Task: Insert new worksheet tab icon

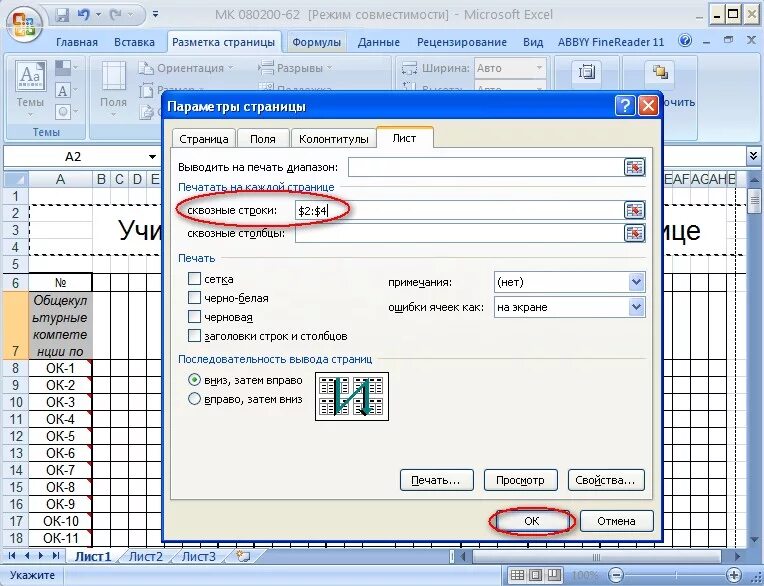Action: point(243,556)
